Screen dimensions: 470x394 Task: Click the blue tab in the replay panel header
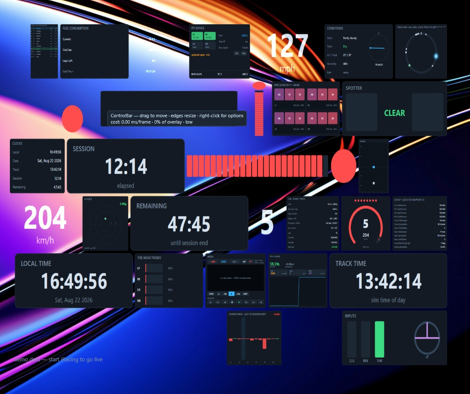(224, 262)
